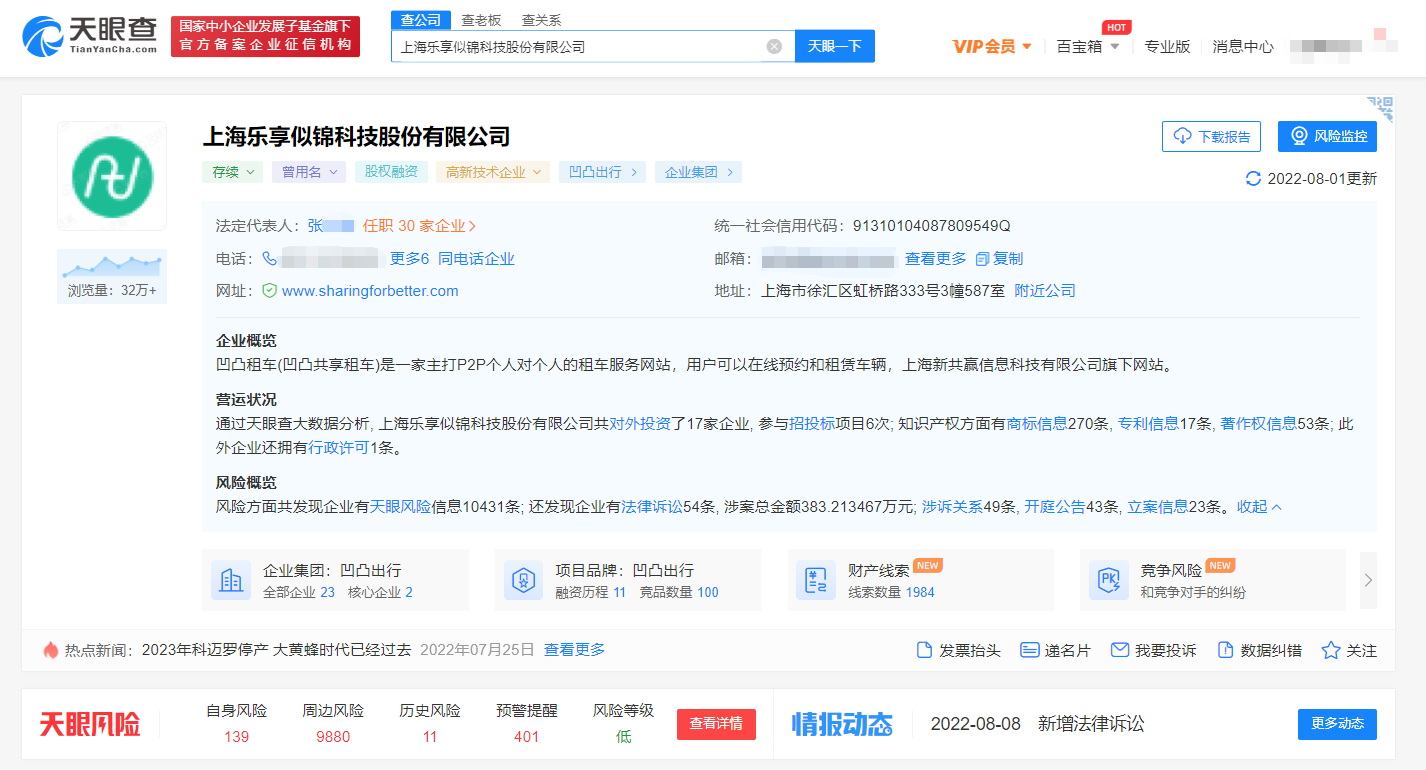Image resolution: width=1426 pixels, height=770 pixels.
Task: Click the copy icon beside 复制
Action: tap(982, 259)
